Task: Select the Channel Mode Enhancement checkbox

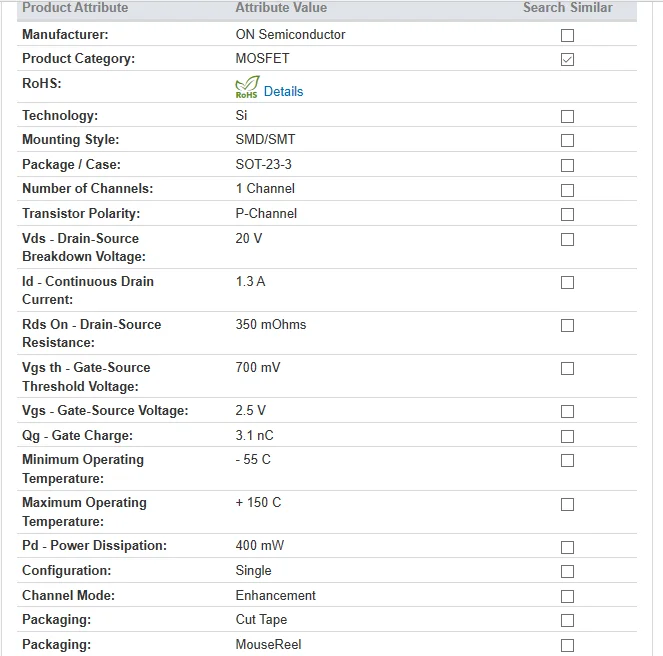Action: [567, 596]
